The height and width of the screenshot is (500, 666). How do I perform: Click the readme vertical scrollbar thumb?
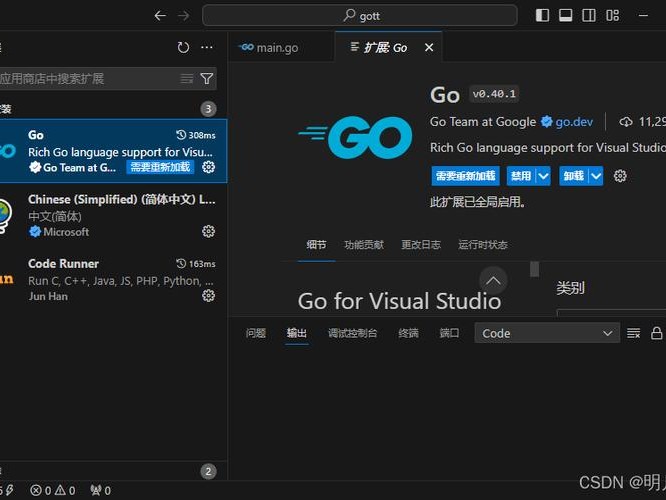point(534,269)
